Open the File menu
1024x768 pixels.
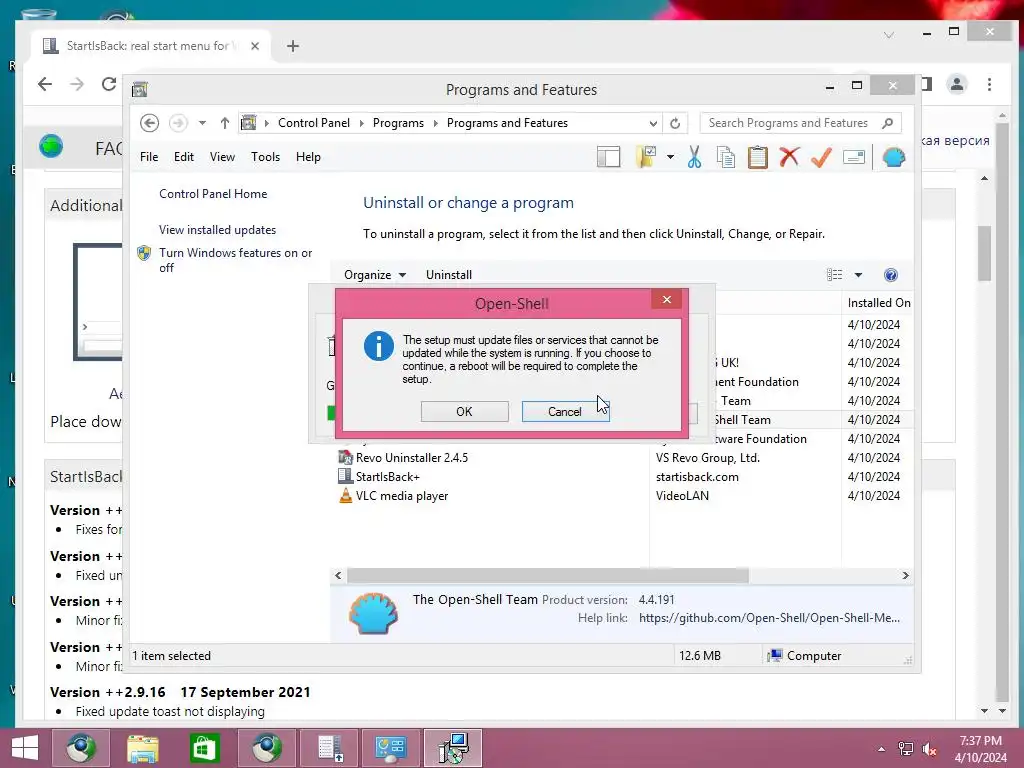149,157
